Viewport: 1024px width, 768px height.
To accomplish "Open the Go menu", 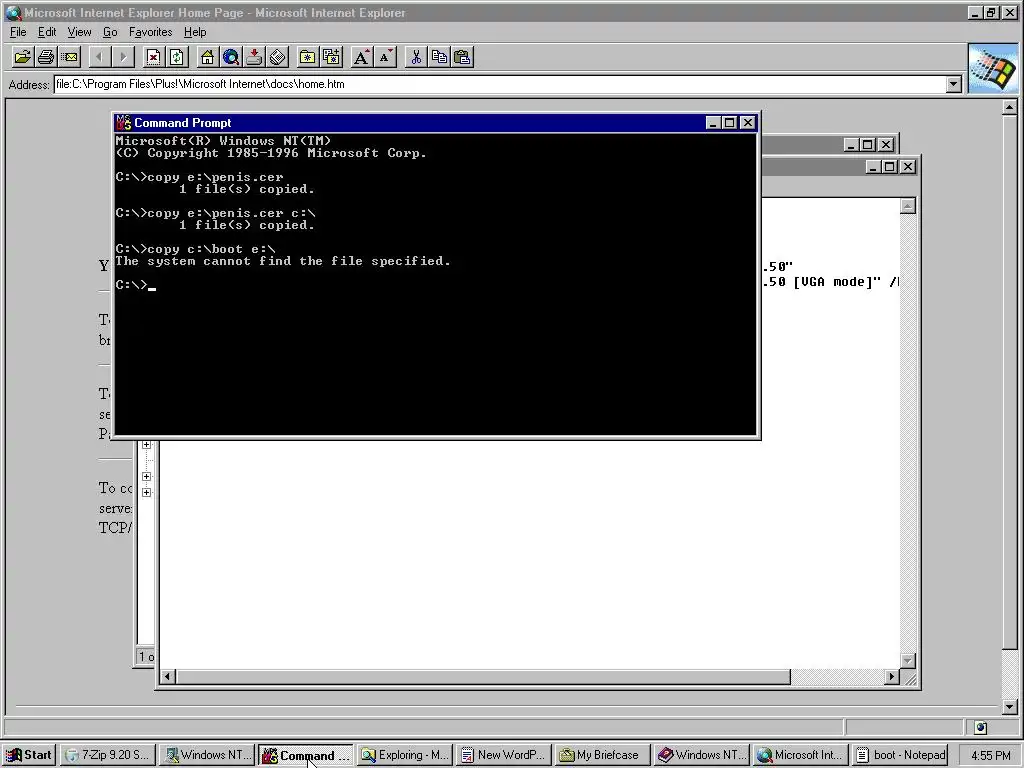I will click(x=110, y=32).
